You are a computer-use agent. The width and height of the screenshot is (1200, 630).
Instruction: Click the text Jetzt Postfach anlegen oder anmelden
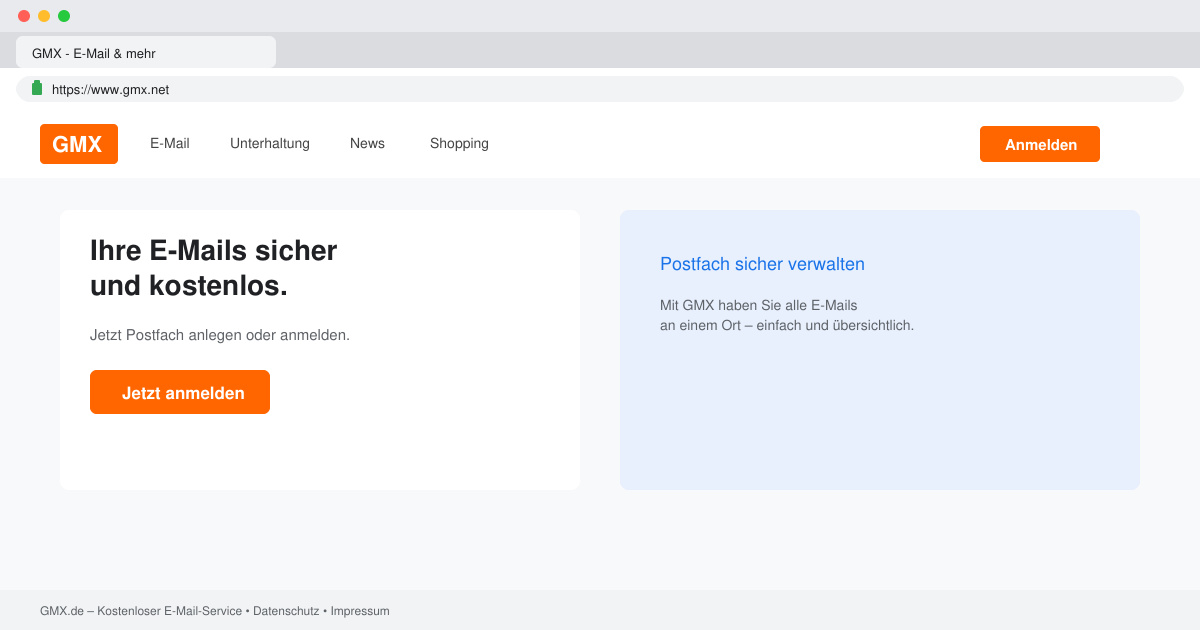[220, 335]
